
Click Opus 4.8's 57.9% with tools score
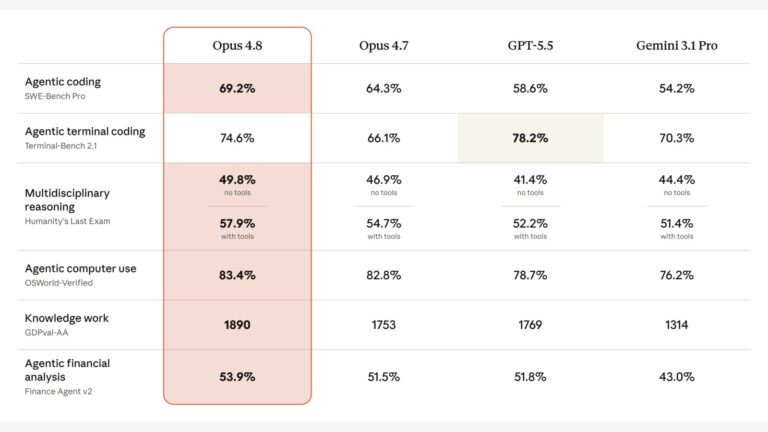[237, 223]
